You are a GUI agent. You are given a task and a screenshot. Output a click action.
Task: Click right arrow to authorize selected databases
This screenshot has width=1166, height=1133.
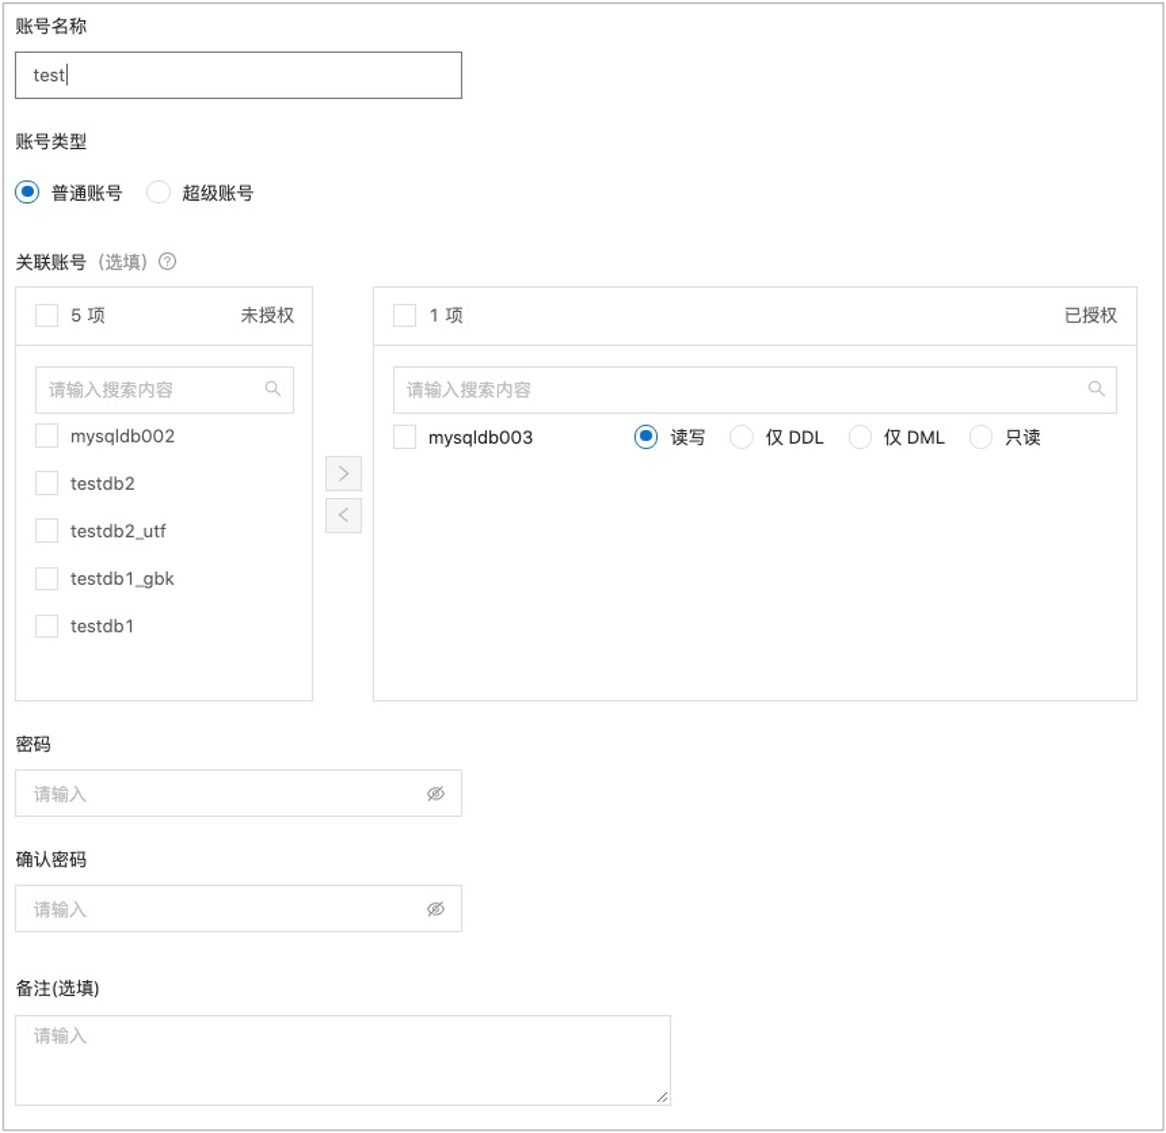pos(343,473)
